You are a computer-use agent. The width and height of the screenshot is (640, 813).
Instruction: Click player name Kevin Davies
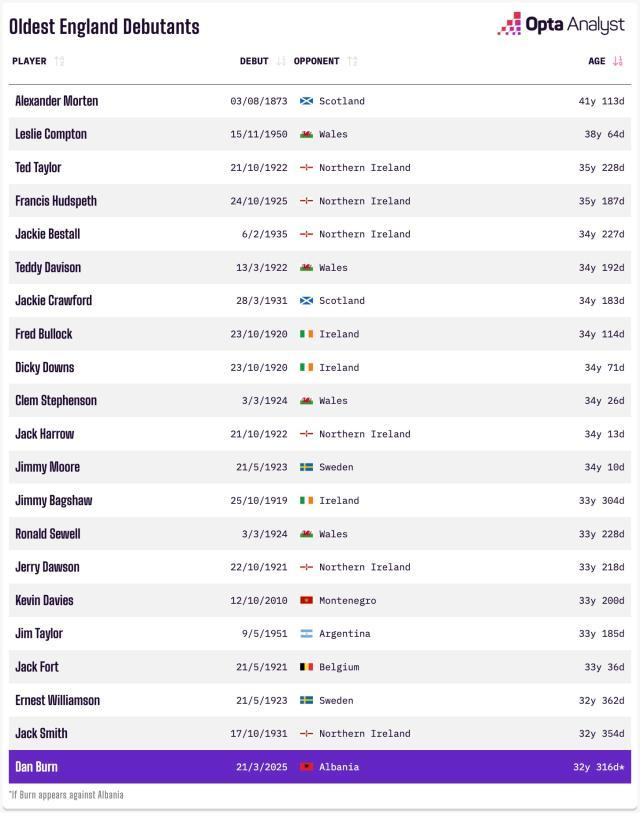(44, 601)
